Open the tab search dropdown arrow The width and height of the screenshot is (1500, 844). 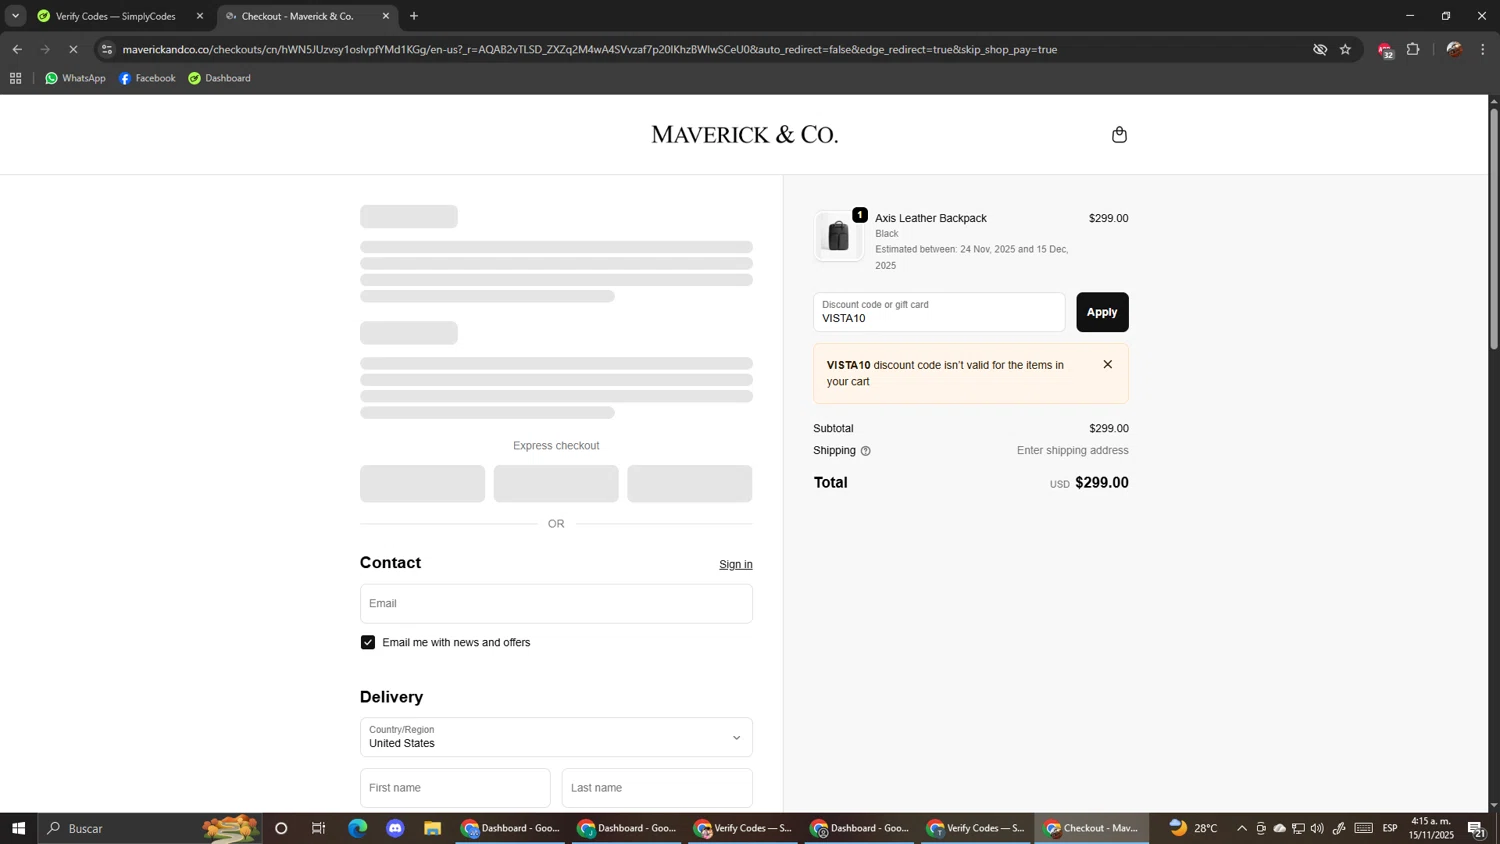[x=15, y=16]
